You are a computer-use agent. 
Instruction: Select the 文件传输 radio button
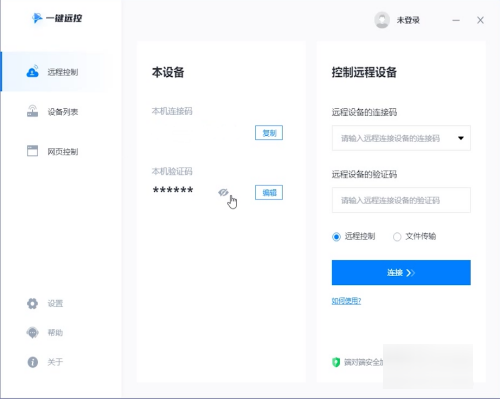[397, 237]
